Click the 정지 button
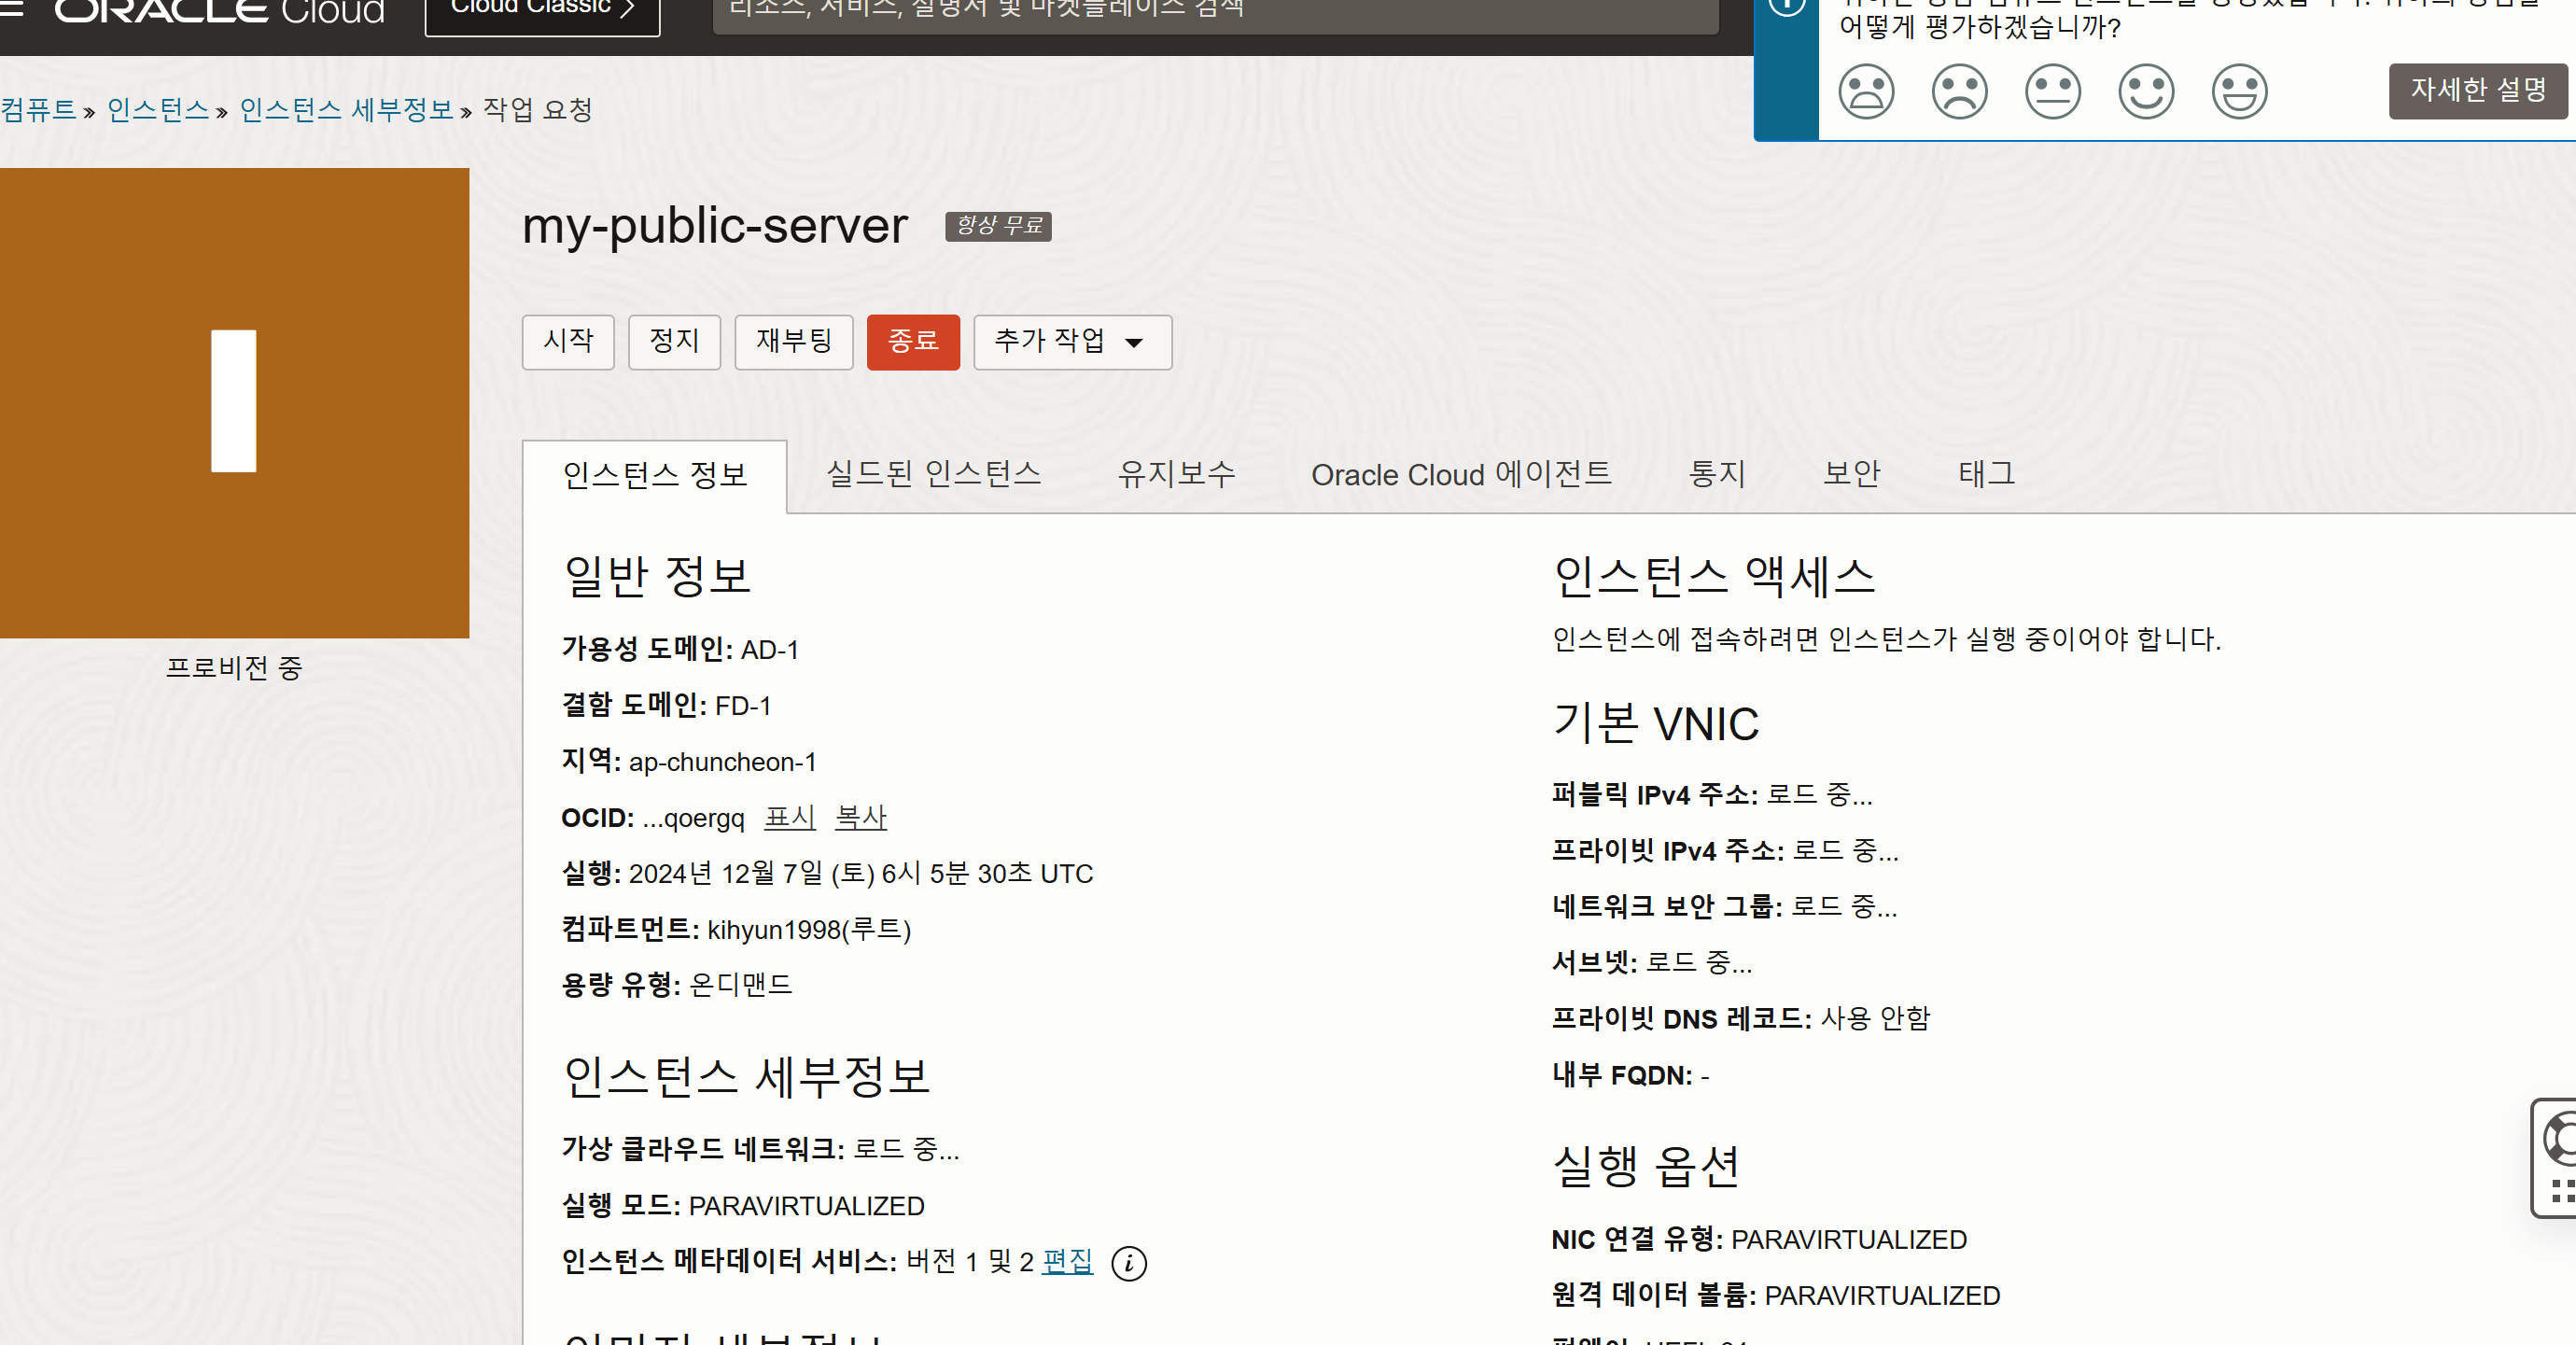 tap(674, 342)
